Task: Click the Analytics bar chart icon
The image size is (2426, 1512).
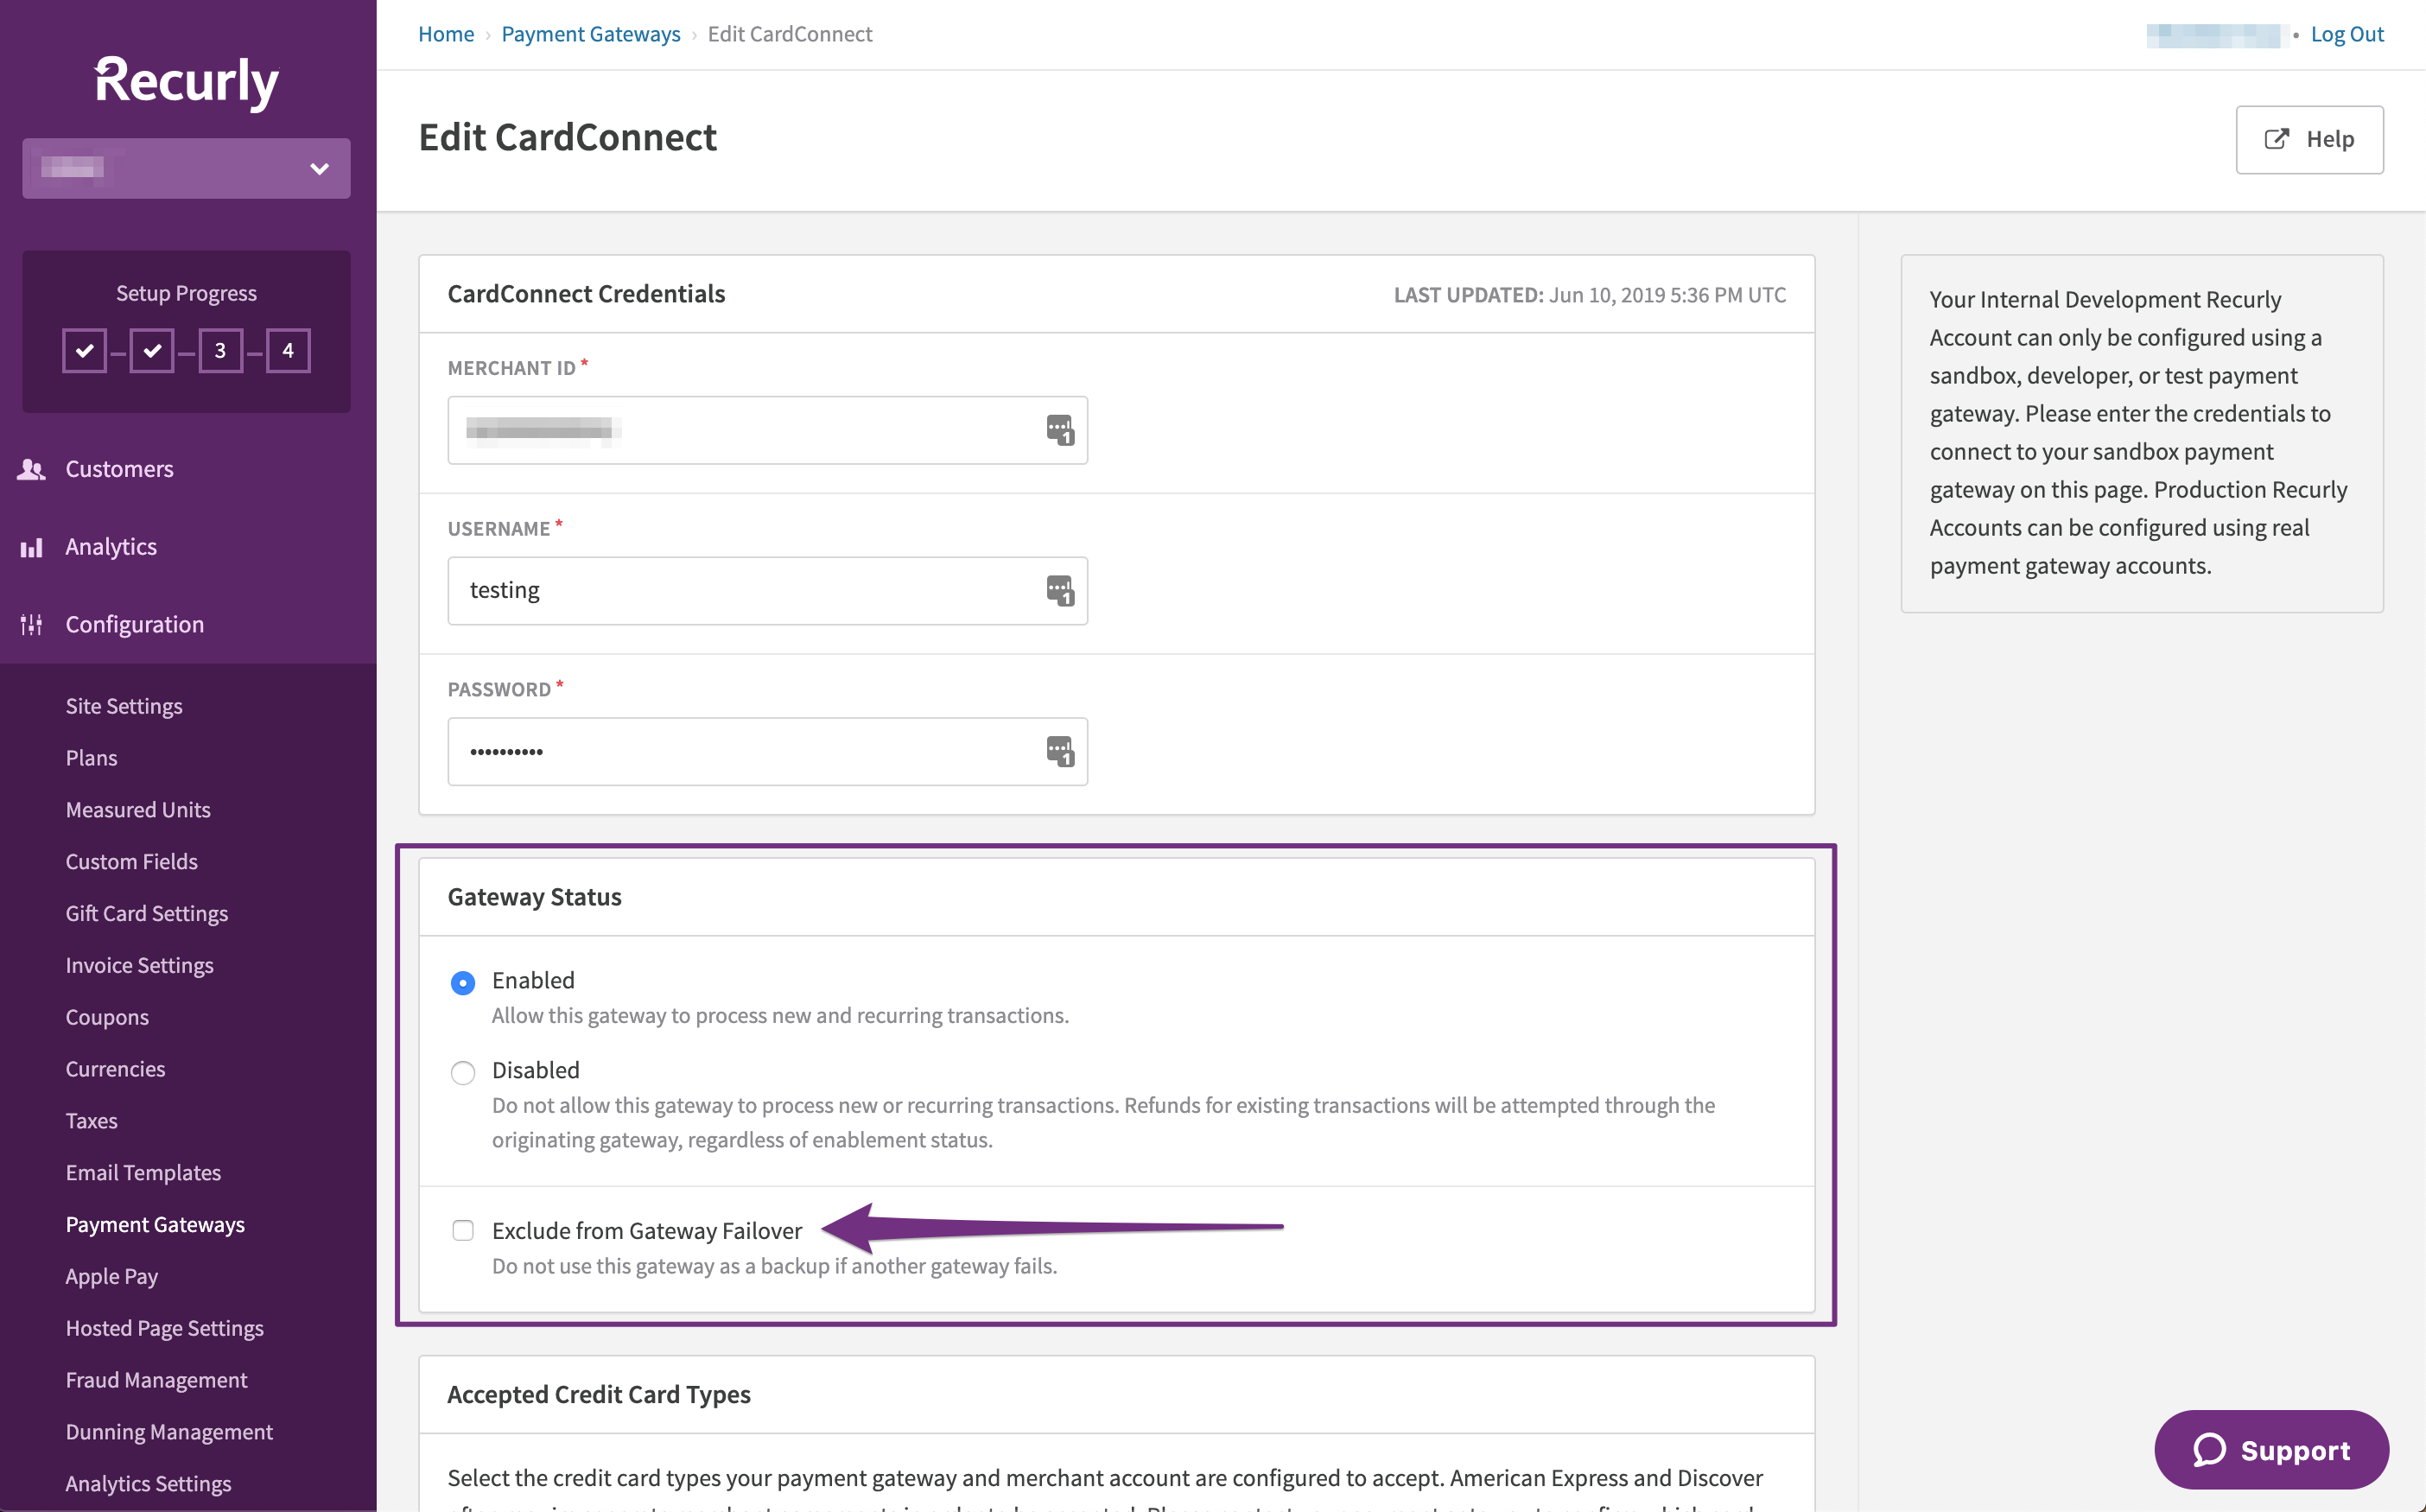Action: pos(31,547)
